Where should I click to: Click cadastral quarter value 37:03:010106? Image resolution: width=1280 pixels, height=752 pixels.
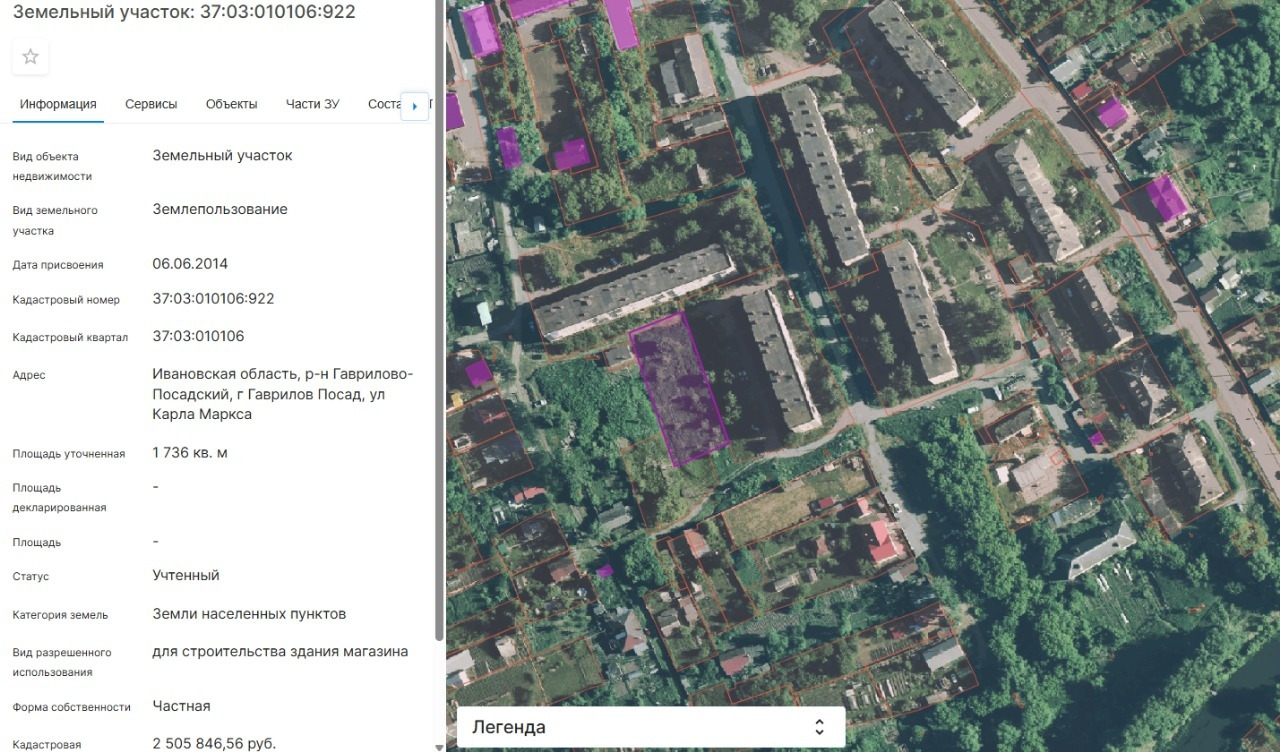198,336
